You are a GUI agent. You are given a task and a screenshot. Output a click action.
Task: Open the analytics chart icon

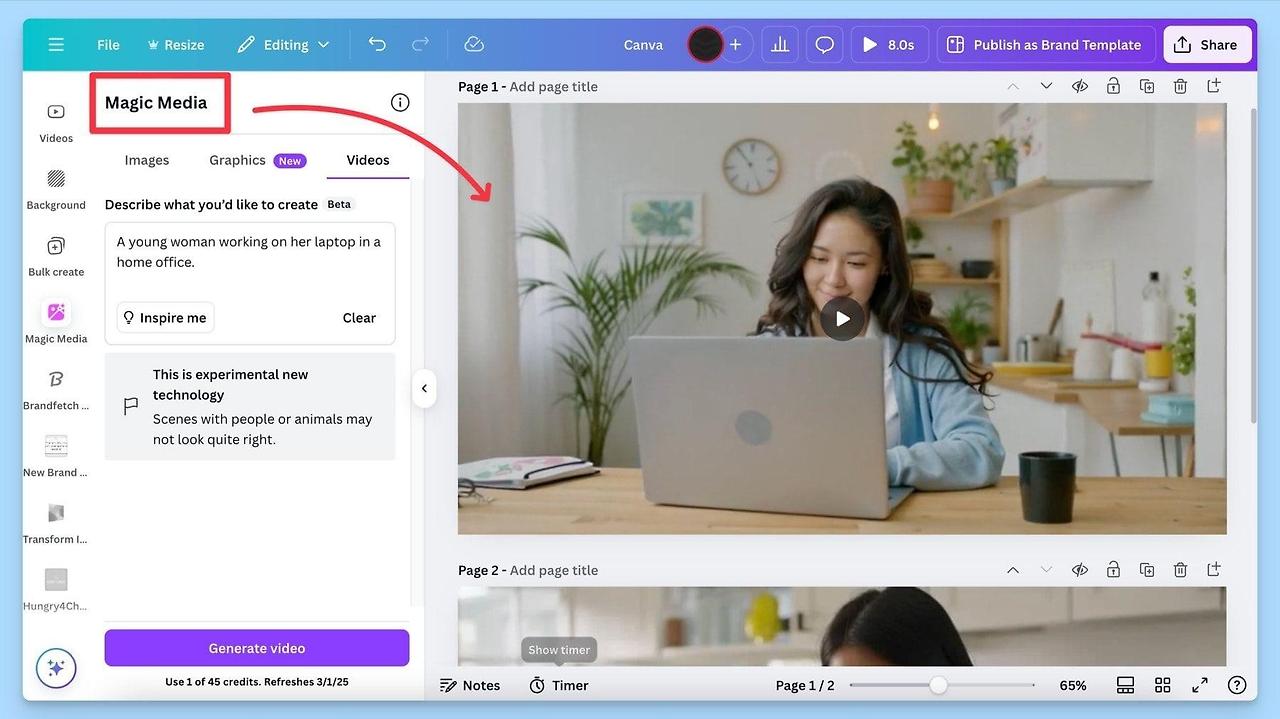pyautogui.click(x=779, y=45)
